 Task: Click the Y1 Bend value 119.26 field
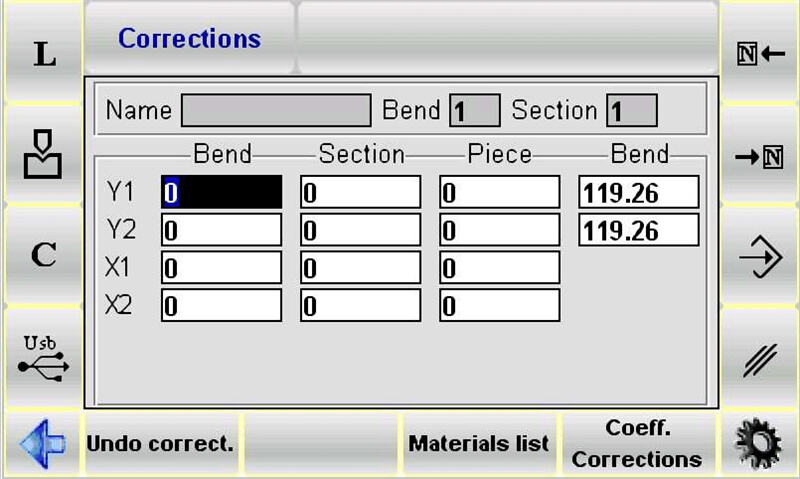point(638,192)
